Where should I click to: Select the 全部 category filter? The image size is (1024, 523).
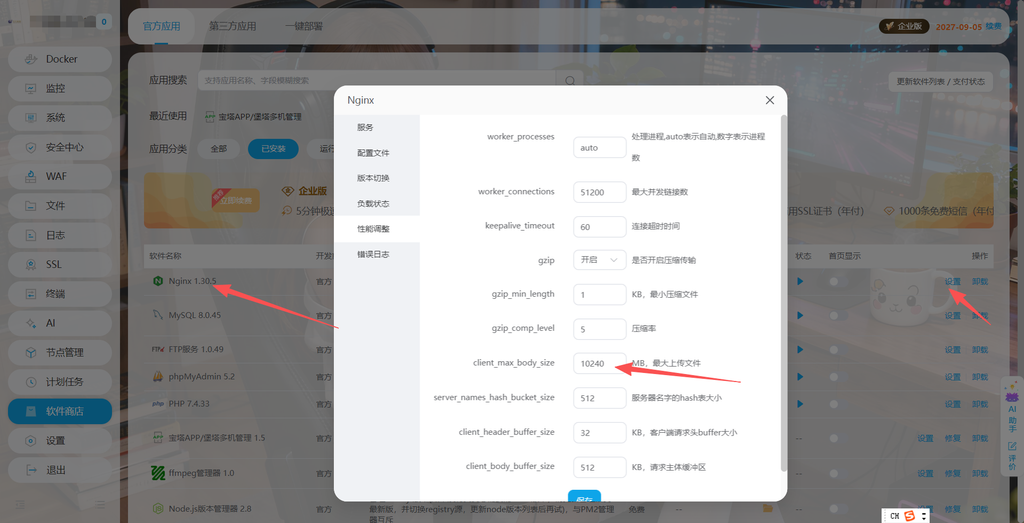219,149
